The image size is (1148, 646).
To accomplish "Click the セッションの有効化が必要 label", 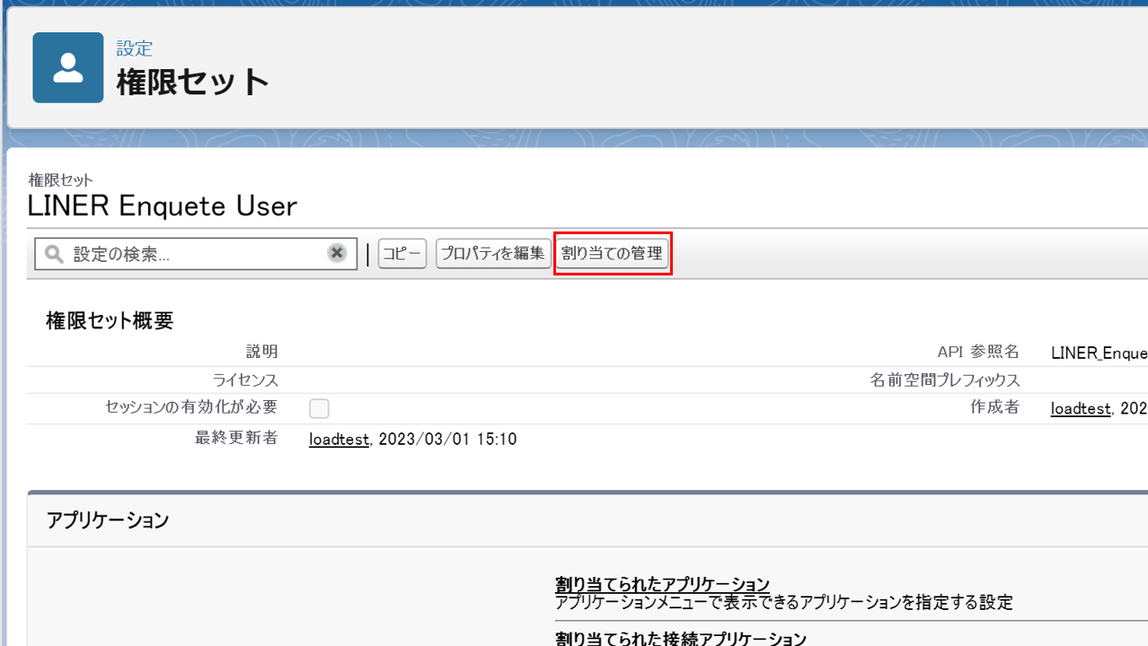I will 191,407.
